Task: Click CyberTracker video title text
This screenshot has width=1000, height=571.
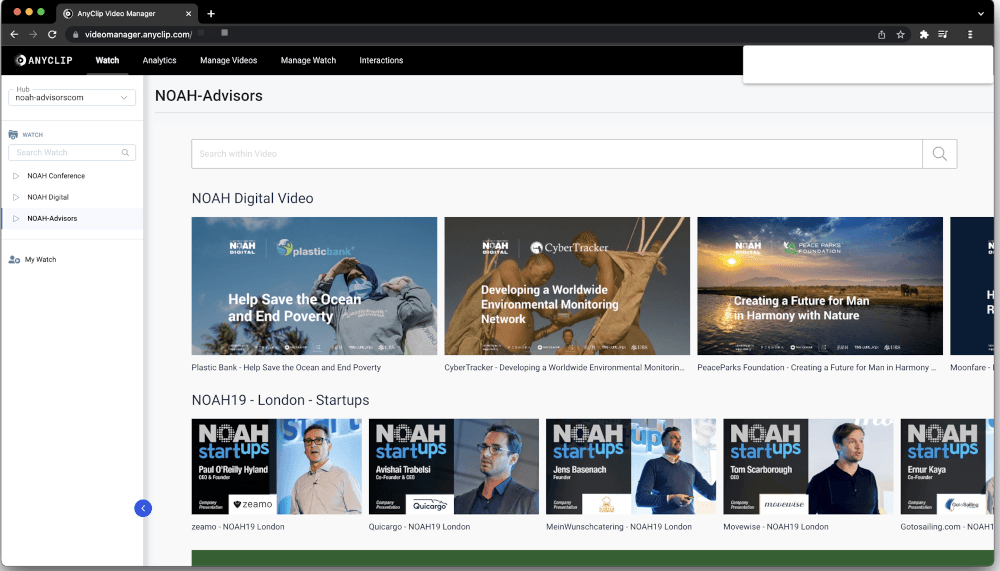Action: 564,367
